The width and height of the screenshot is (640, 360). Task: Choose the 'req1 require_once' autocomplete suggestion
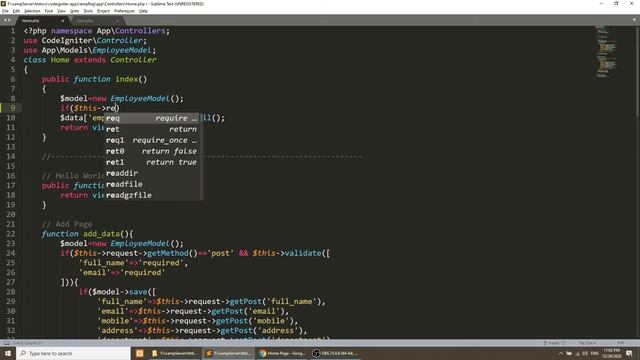(151, 140)
